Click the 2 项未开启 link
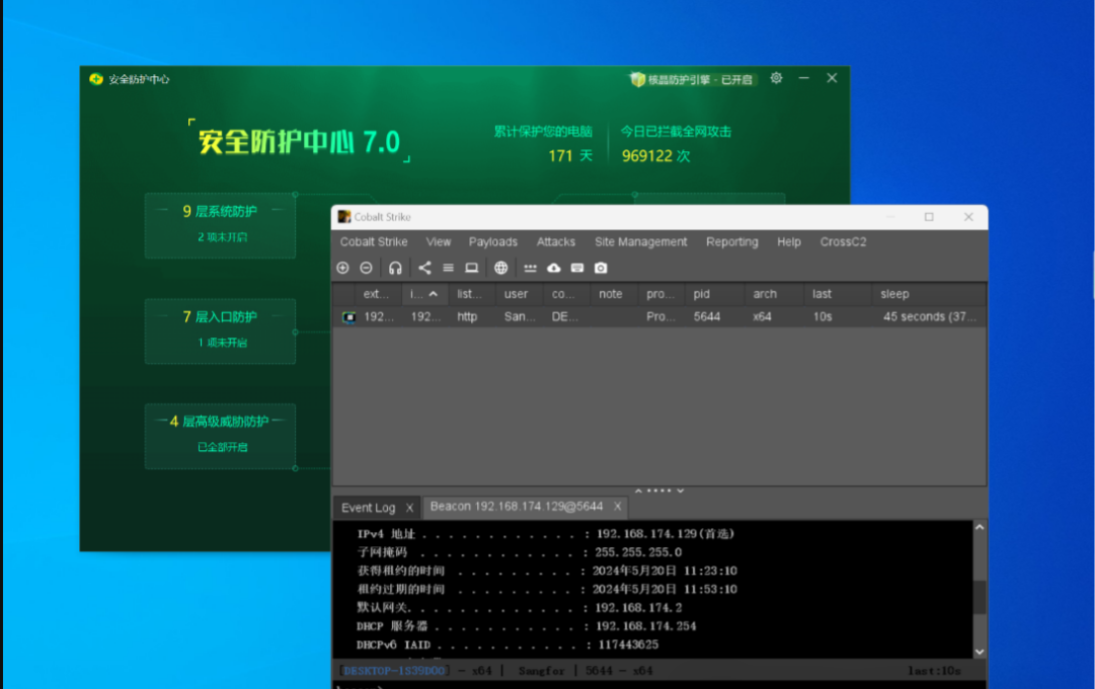 222,237
